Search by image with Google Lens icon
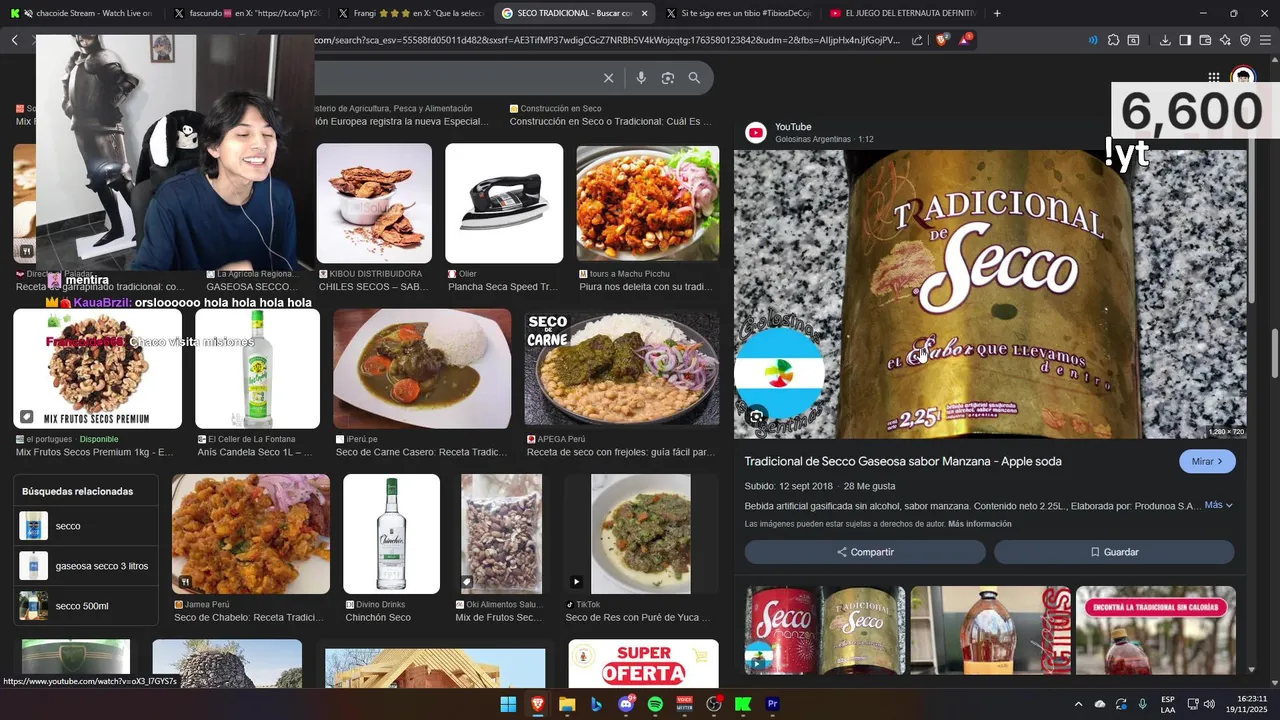This screenshot has width=1280, height=720. pyautogui.click(x=668, y=78)
